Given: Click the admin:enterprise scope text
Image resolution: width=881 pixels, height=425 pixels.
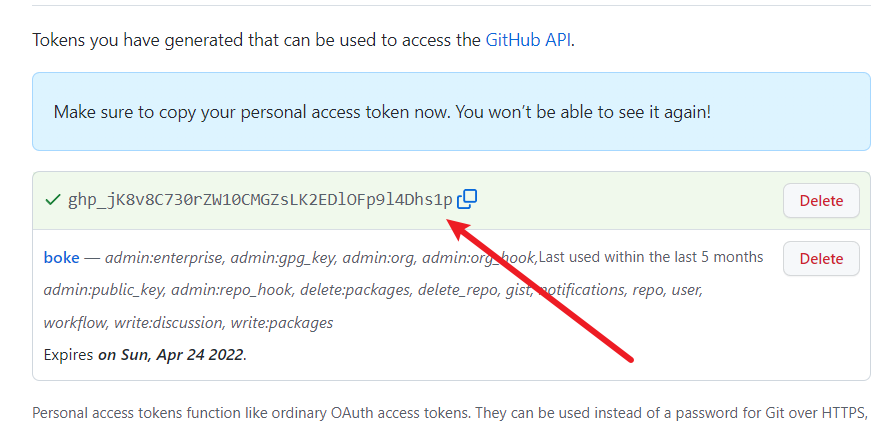Looking at the screenshot, I should tap(163, 258).
